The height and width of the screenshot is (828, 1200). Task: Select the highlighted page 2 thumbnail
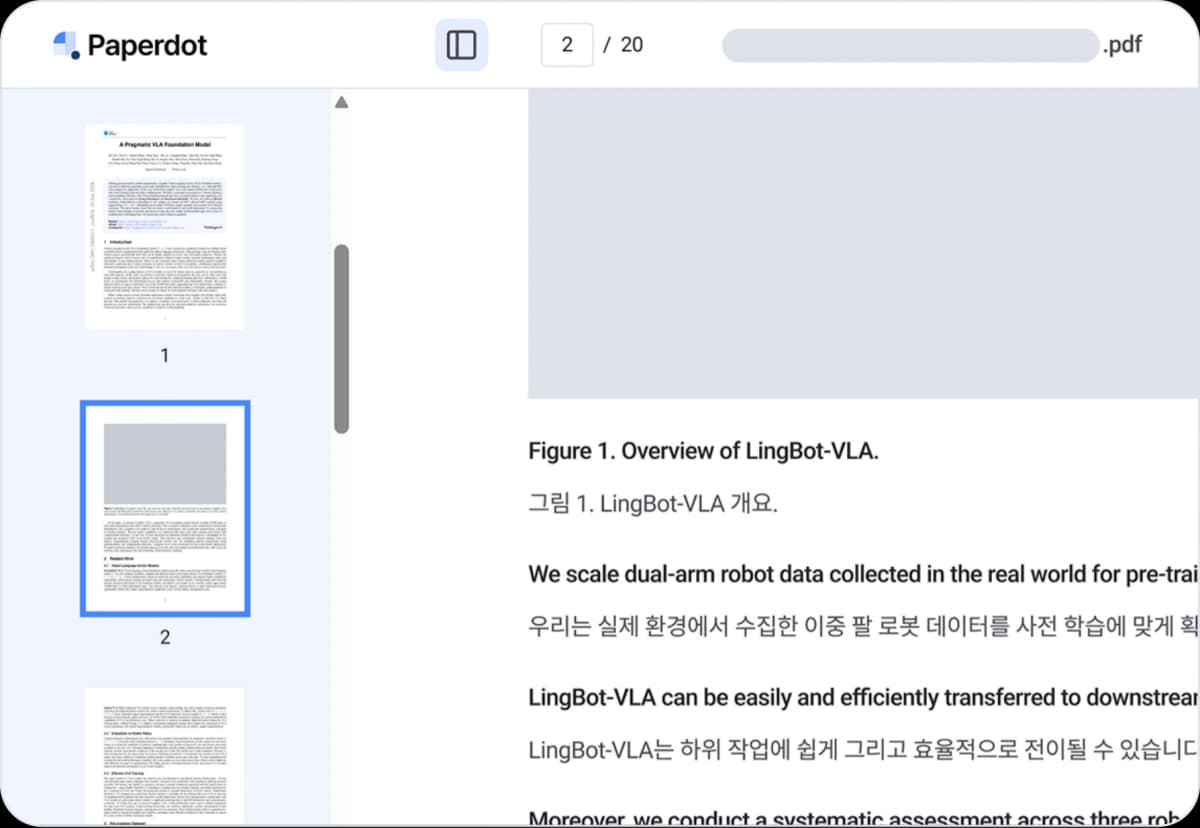coord(165,509)
